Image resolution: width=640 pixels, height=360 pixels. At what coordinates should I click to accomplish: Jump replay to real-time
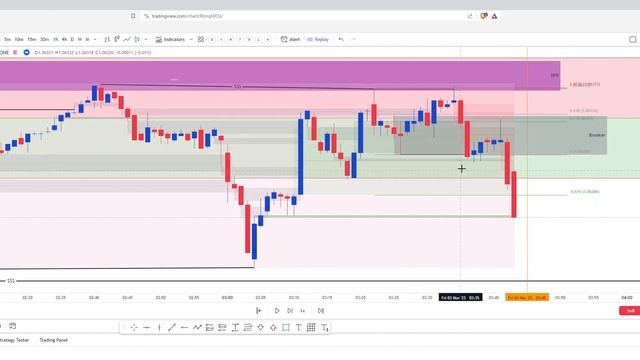321,311
